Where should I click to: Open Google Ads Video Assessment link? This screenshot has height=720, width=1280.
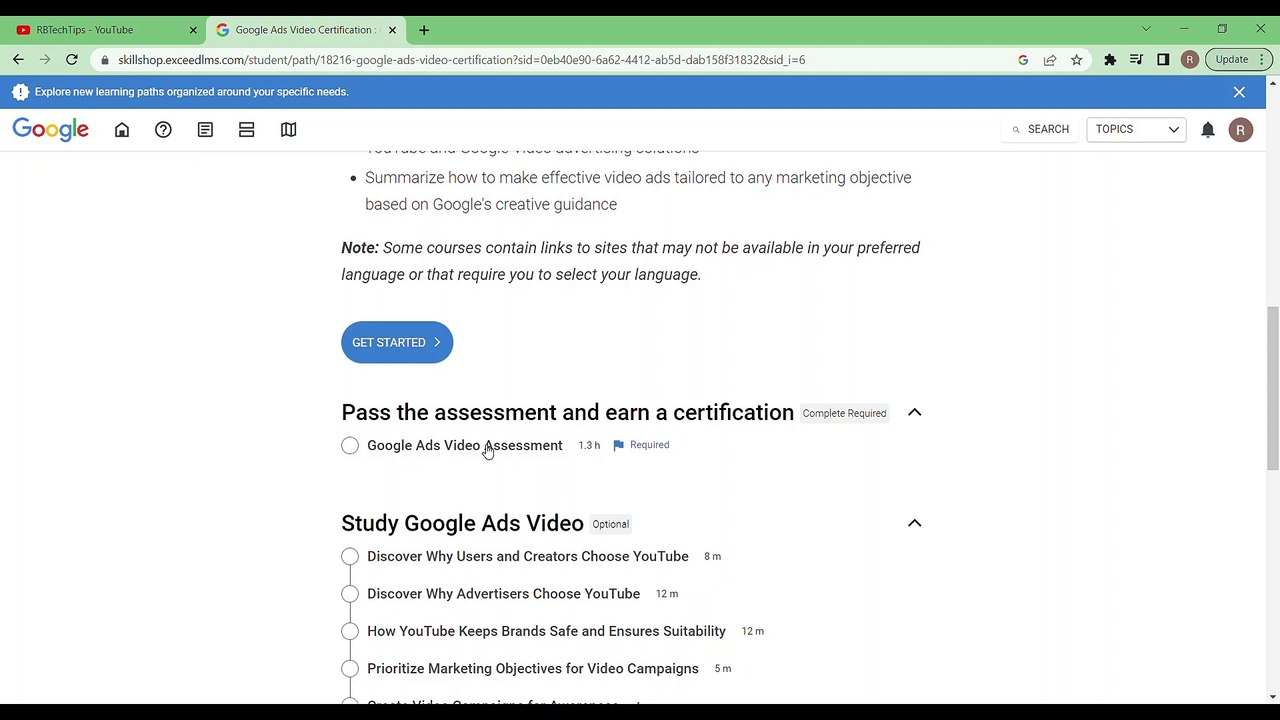pos(464,445)
